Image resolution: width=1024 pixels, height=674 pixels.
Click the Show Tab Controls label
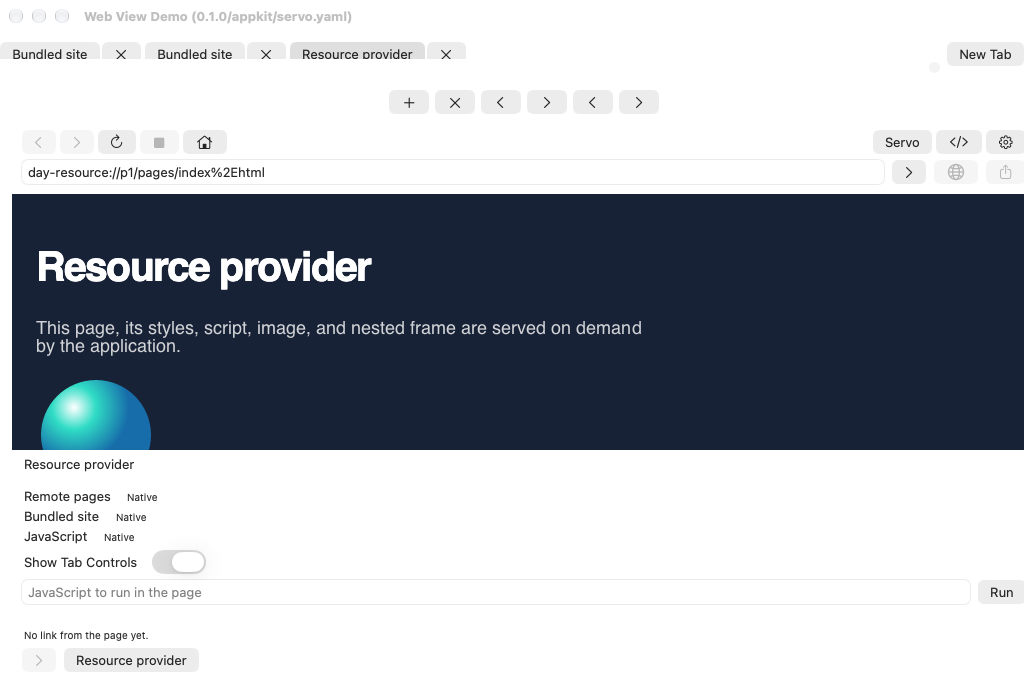tap(80, 562)
